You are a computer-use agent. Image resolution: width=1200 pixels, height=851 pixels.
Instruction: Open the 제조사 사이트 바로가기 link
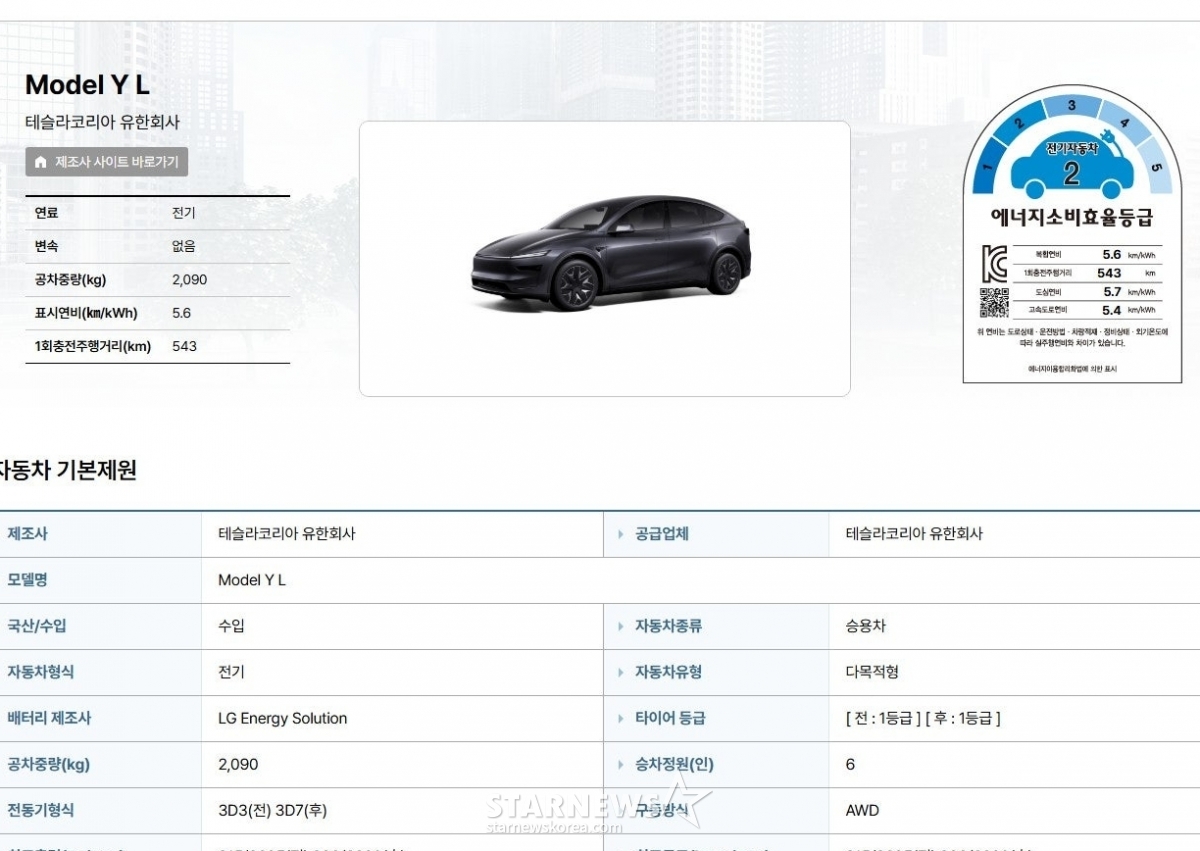click(x=107, y=162)
